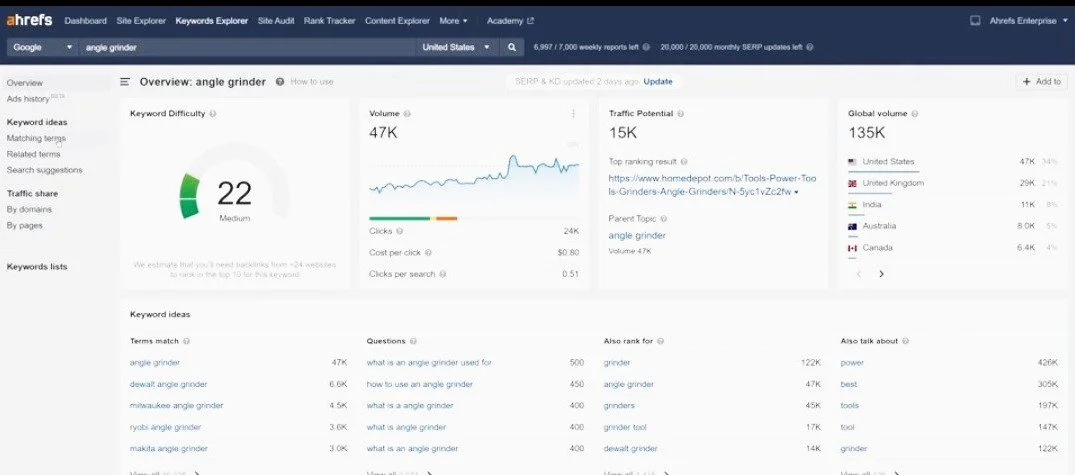Open the homedepot.com top ranking result link
The height and width of the screenshot is (475, 1075).
click(x=712, y=185)
